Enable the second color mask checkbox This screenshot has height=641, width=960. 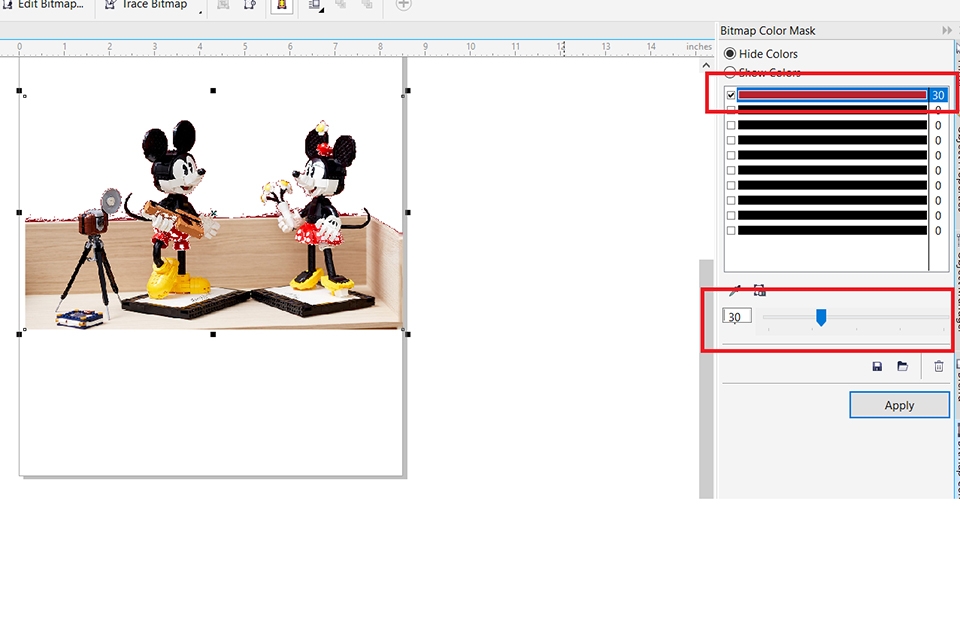point(731,110)
